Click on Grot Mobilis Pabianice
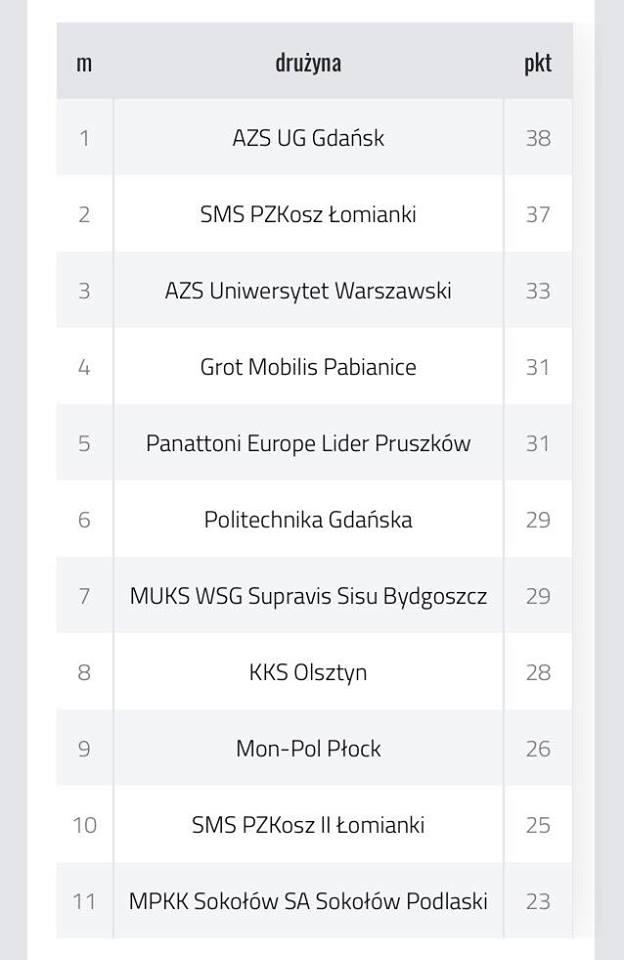Screen dimensions: 624x960 [x=308, y=367]
